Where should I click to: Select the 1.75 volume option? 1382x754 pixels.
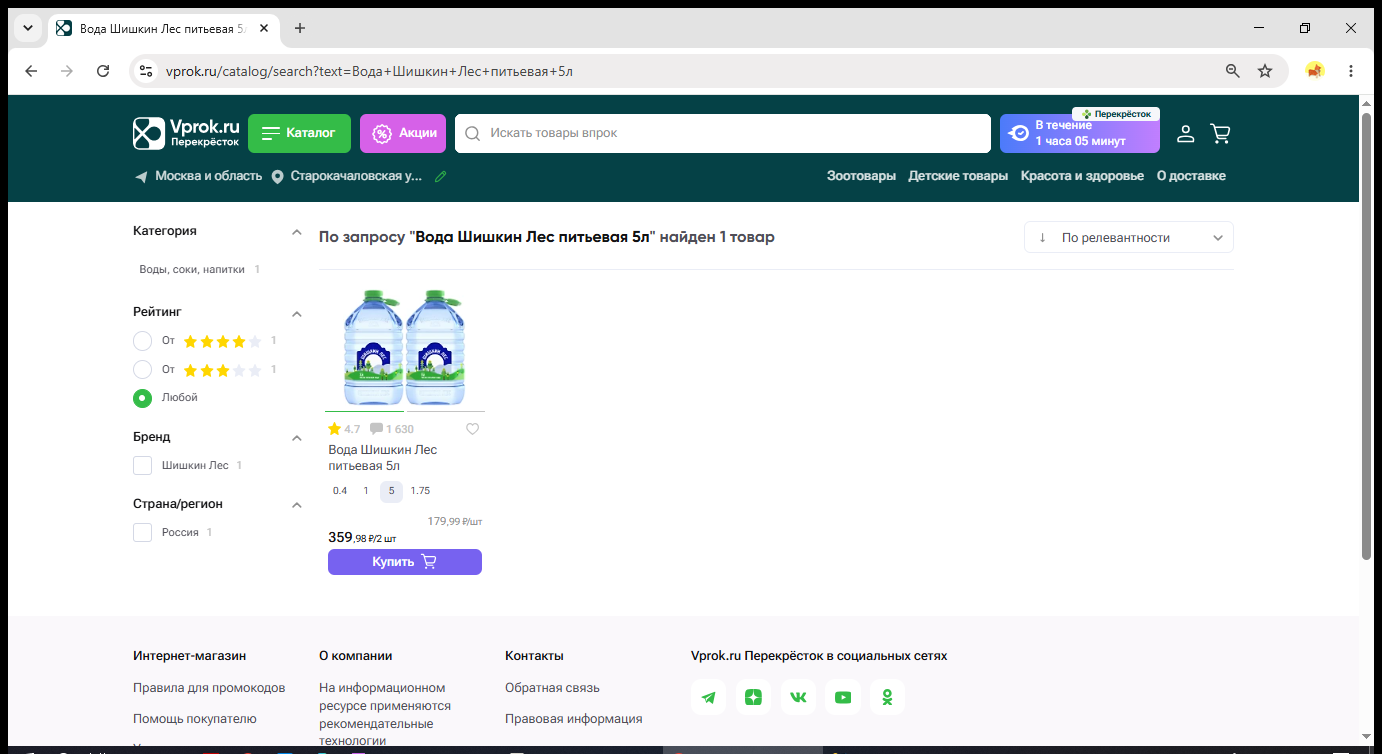(420, 491)
